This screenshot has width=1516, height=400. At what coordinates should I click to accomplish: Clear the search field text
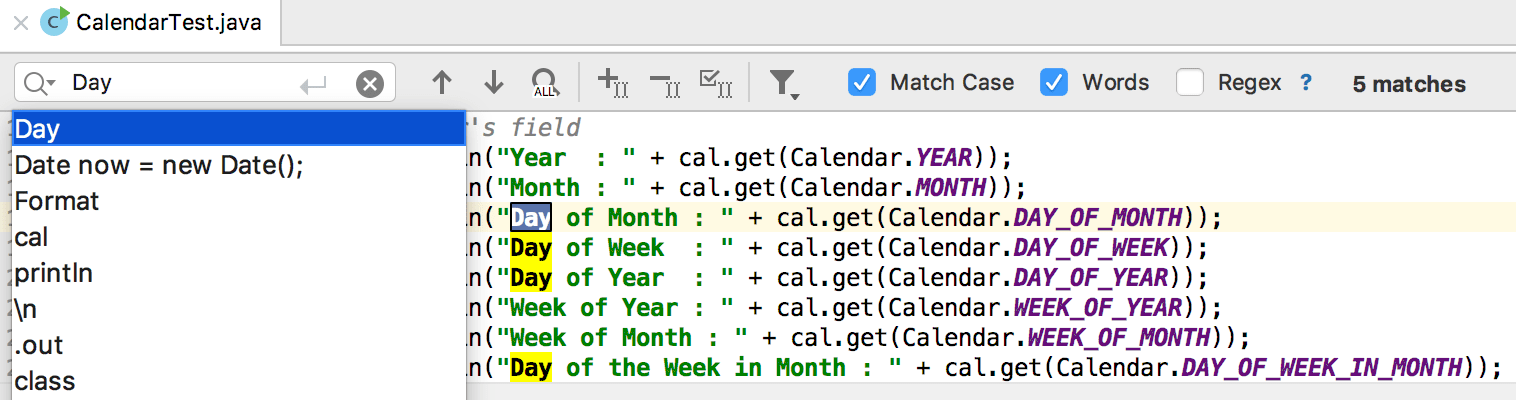(x=370, y=84)
